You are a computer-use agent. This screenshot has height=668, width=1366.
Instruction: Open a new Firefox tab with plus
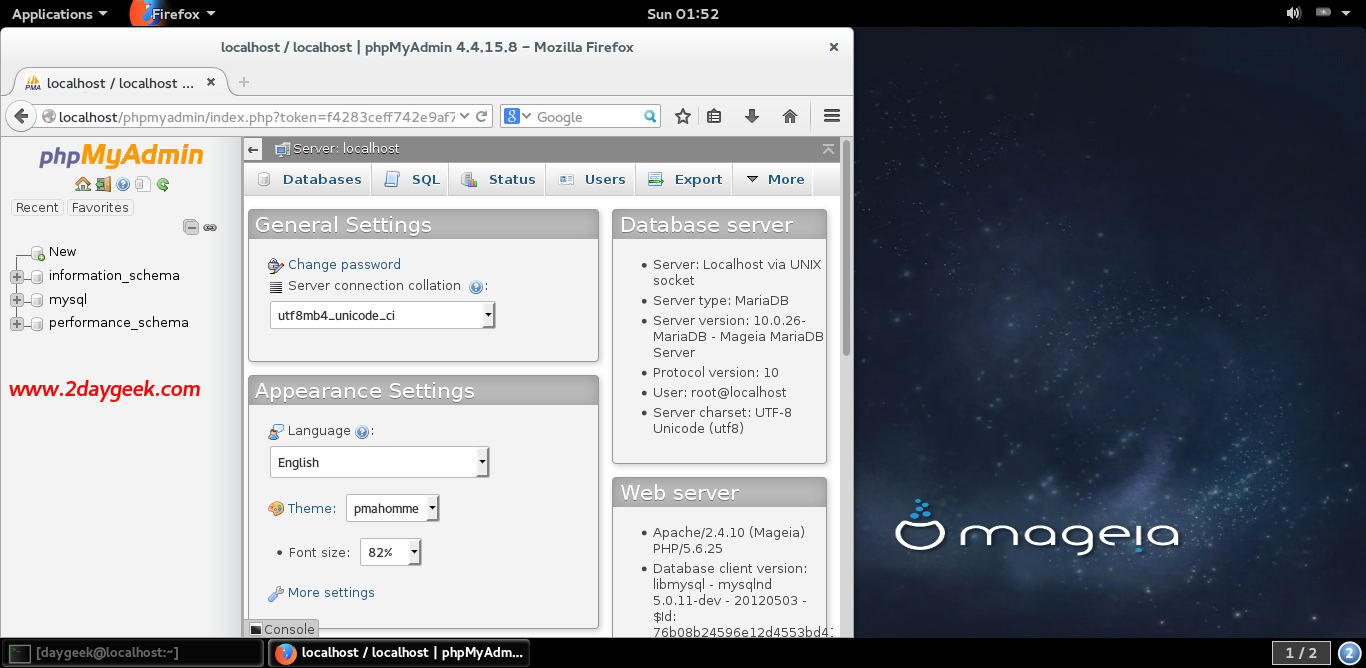point(244,82)
